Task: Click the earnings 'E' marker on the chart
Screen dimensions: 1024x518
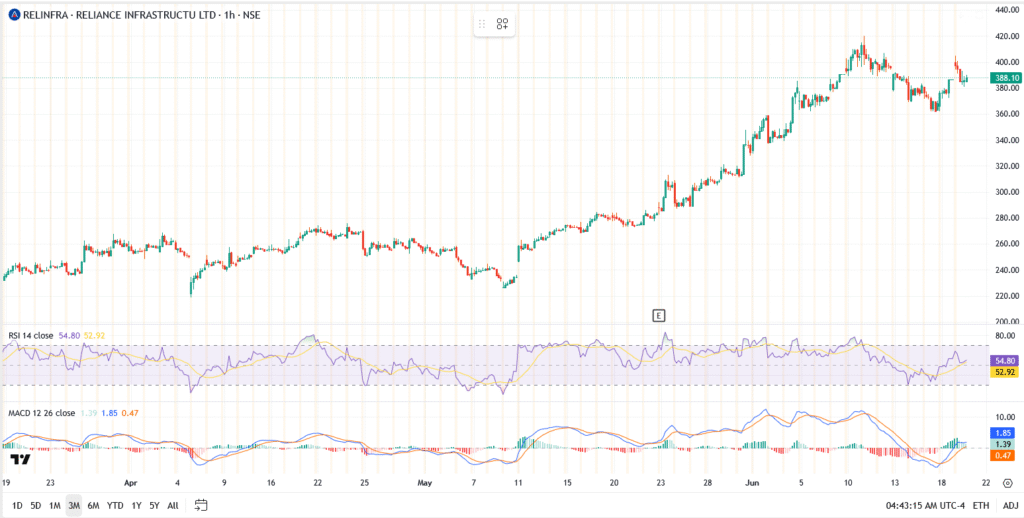Action: click(x=658, y=315)
